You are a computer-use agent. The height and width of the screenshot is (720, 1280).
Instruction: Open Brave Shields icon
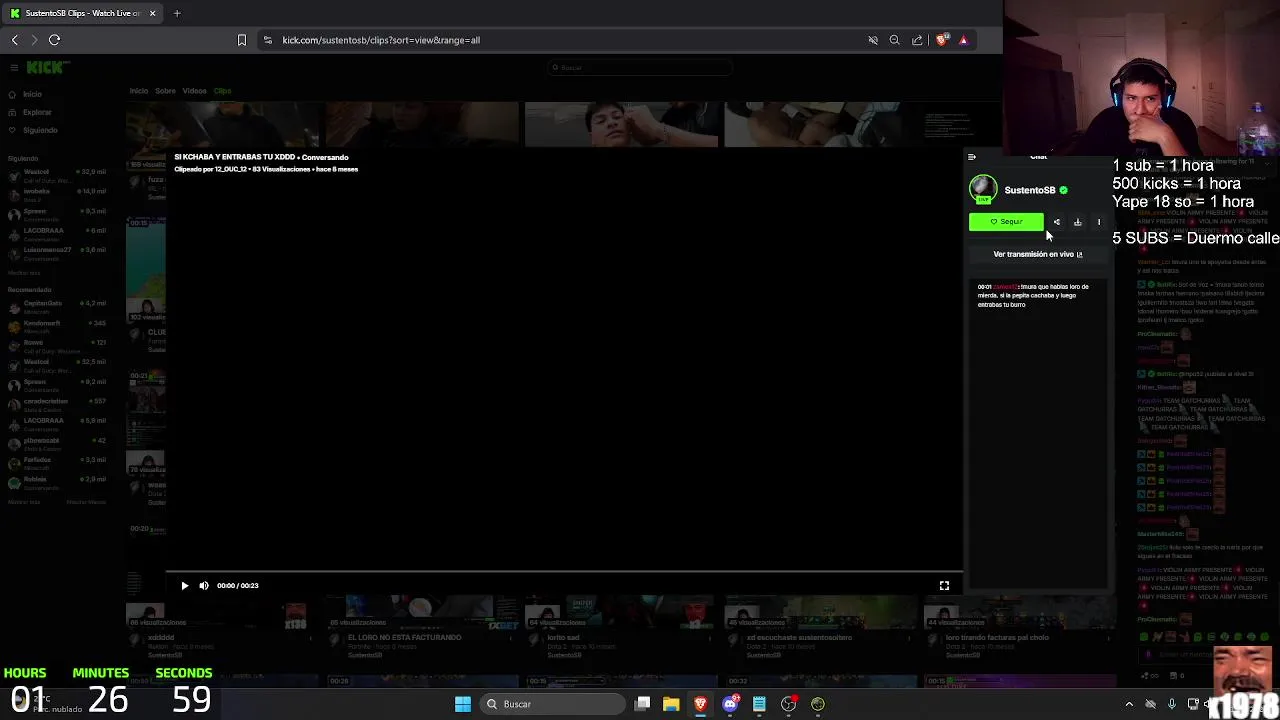(941, 40)
